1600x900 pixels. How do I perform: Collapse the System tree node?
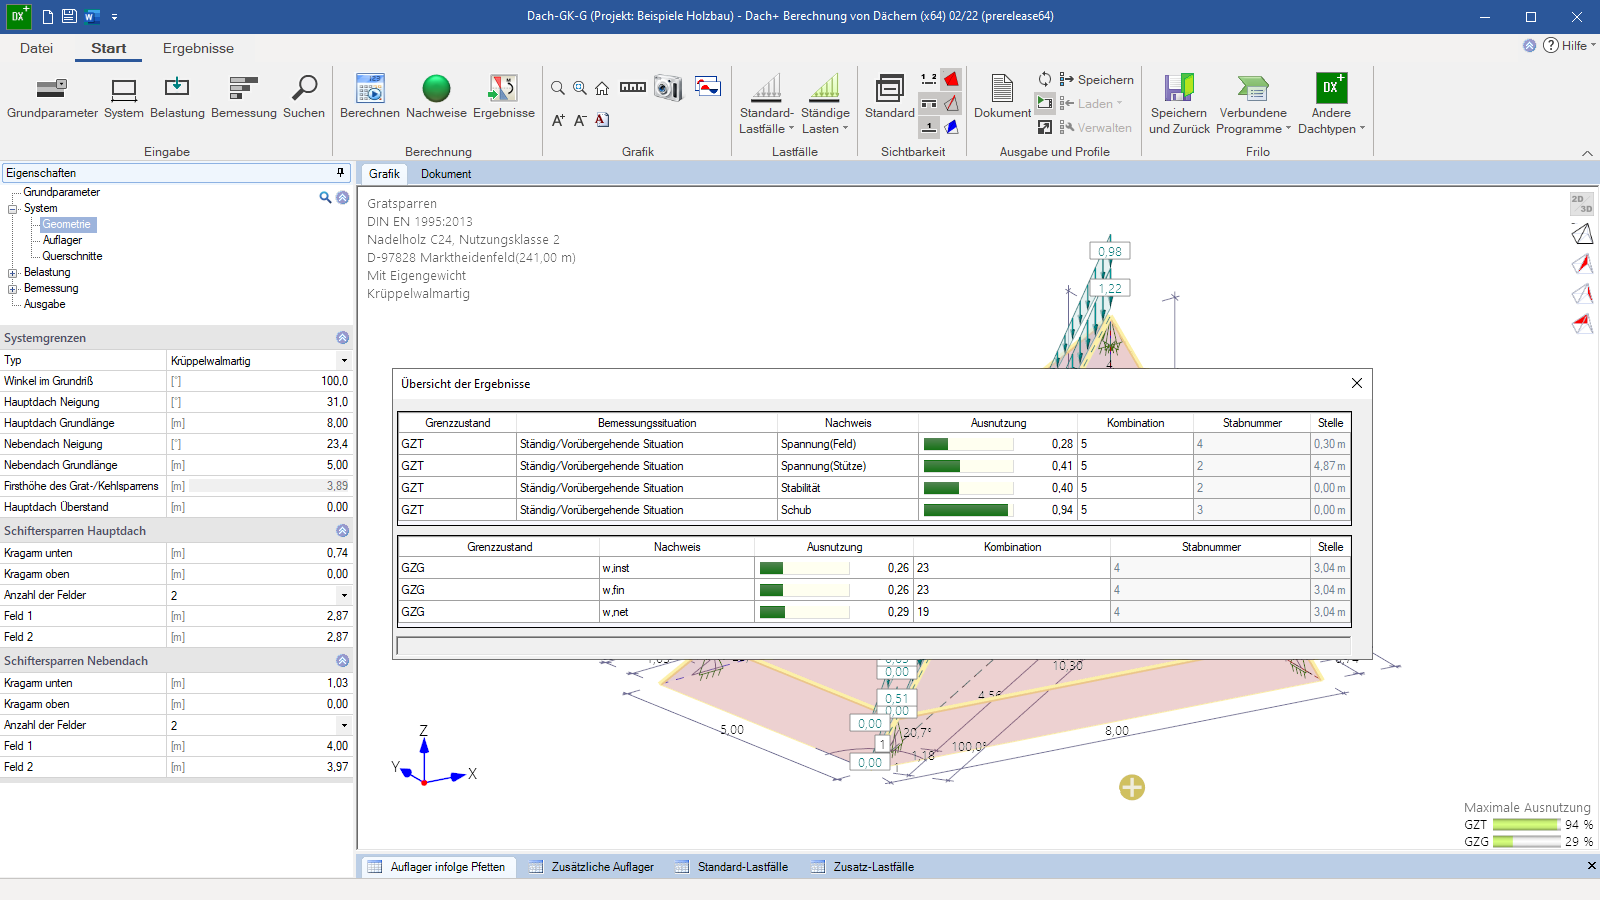pos(13,209)
